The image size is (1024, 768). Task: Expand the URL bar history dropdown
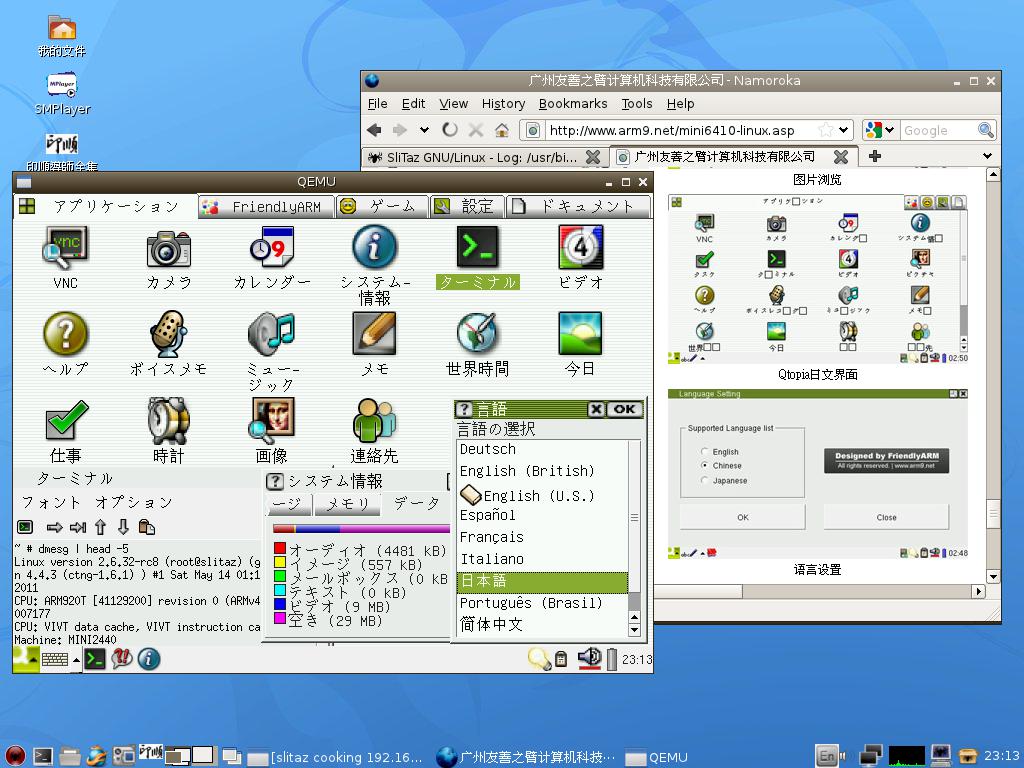[x=844, y=130]
